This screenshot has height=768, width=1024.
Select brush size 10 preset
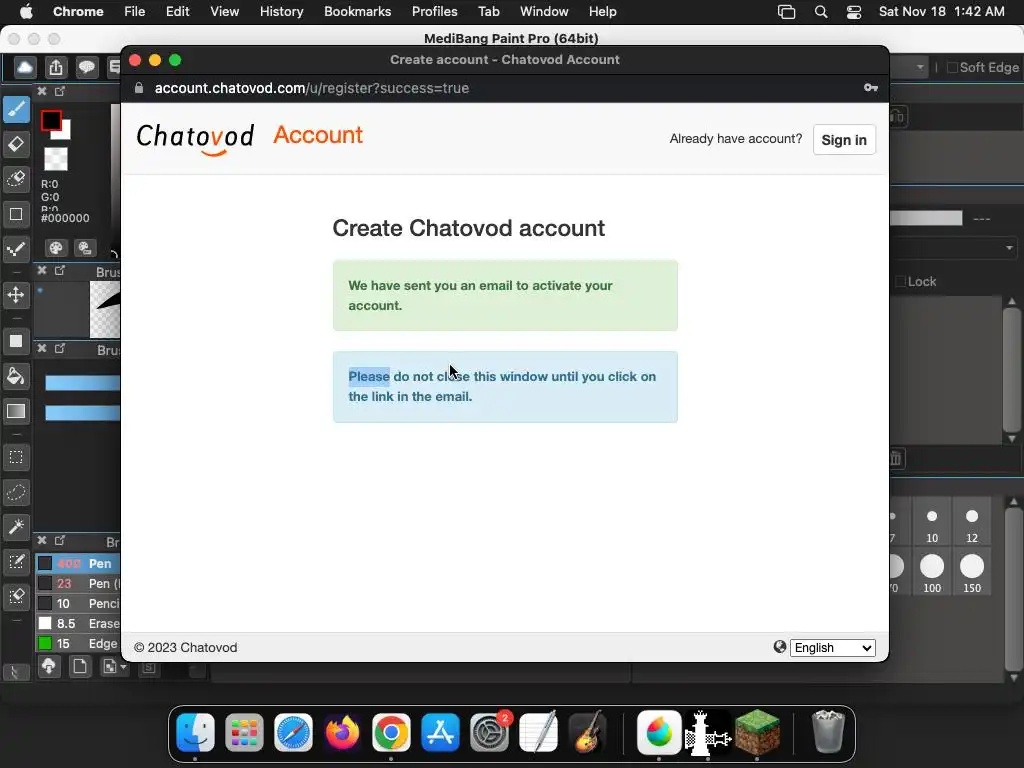(x=932, y=522)
